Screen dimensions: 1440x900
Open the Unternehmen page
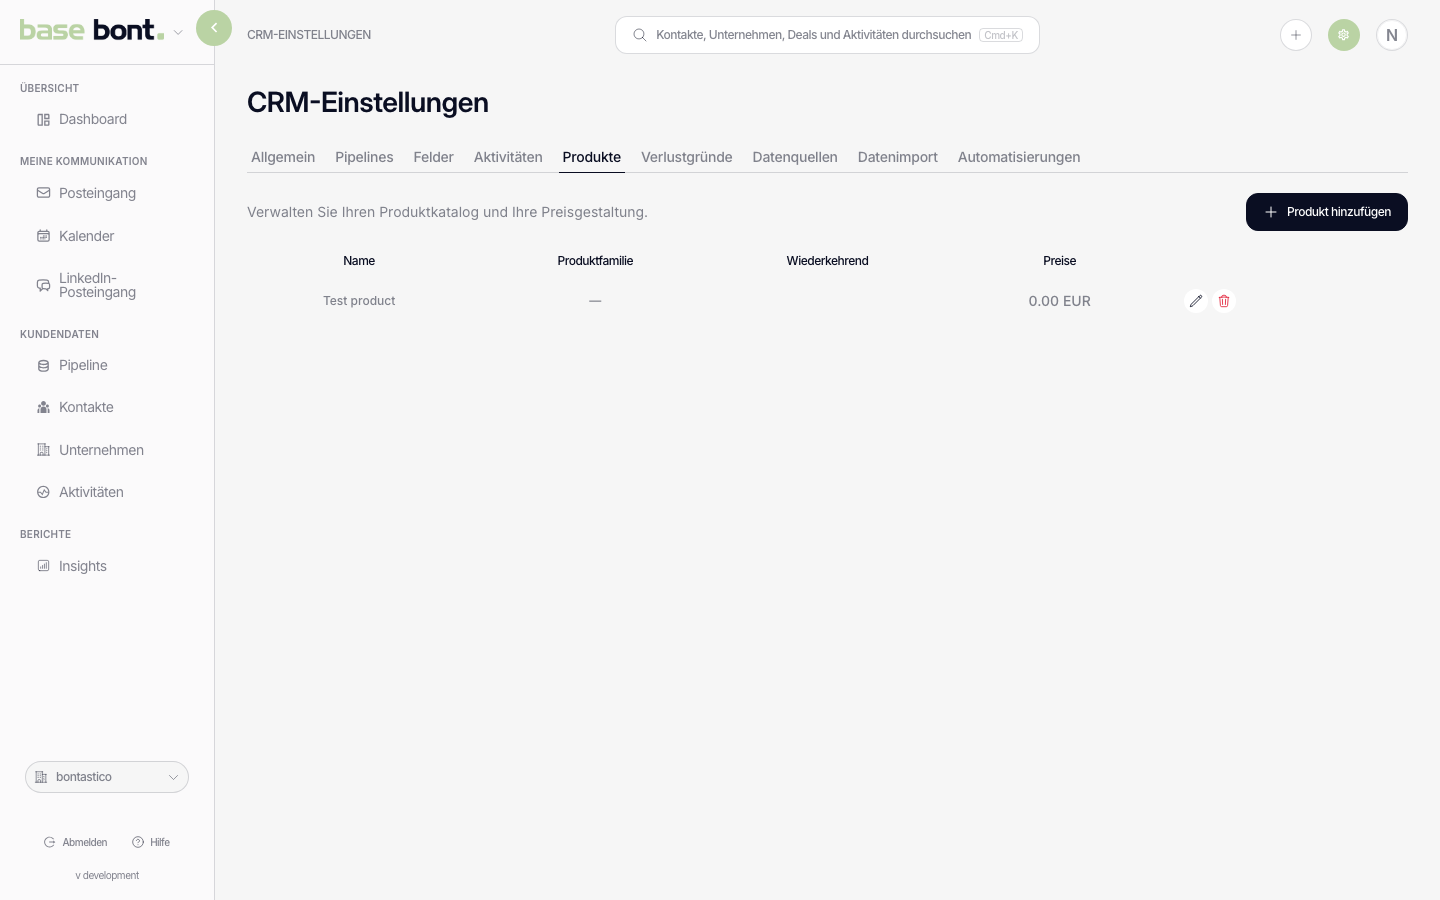(x=101, y=450)
